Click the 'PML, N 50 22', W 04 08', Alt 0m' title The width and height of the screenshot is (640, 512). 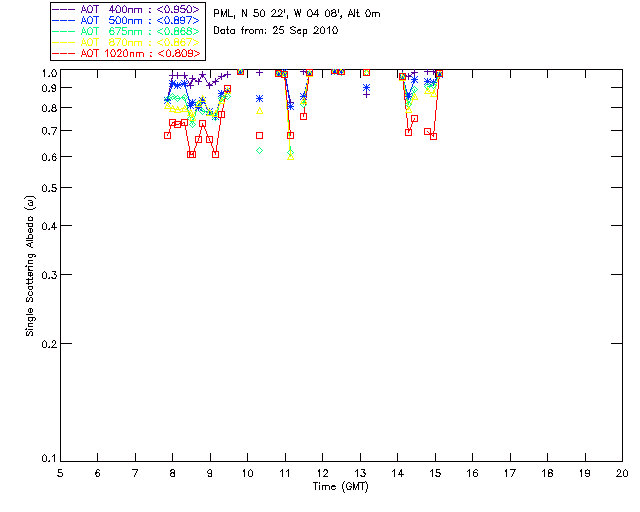tap(297, 13)
